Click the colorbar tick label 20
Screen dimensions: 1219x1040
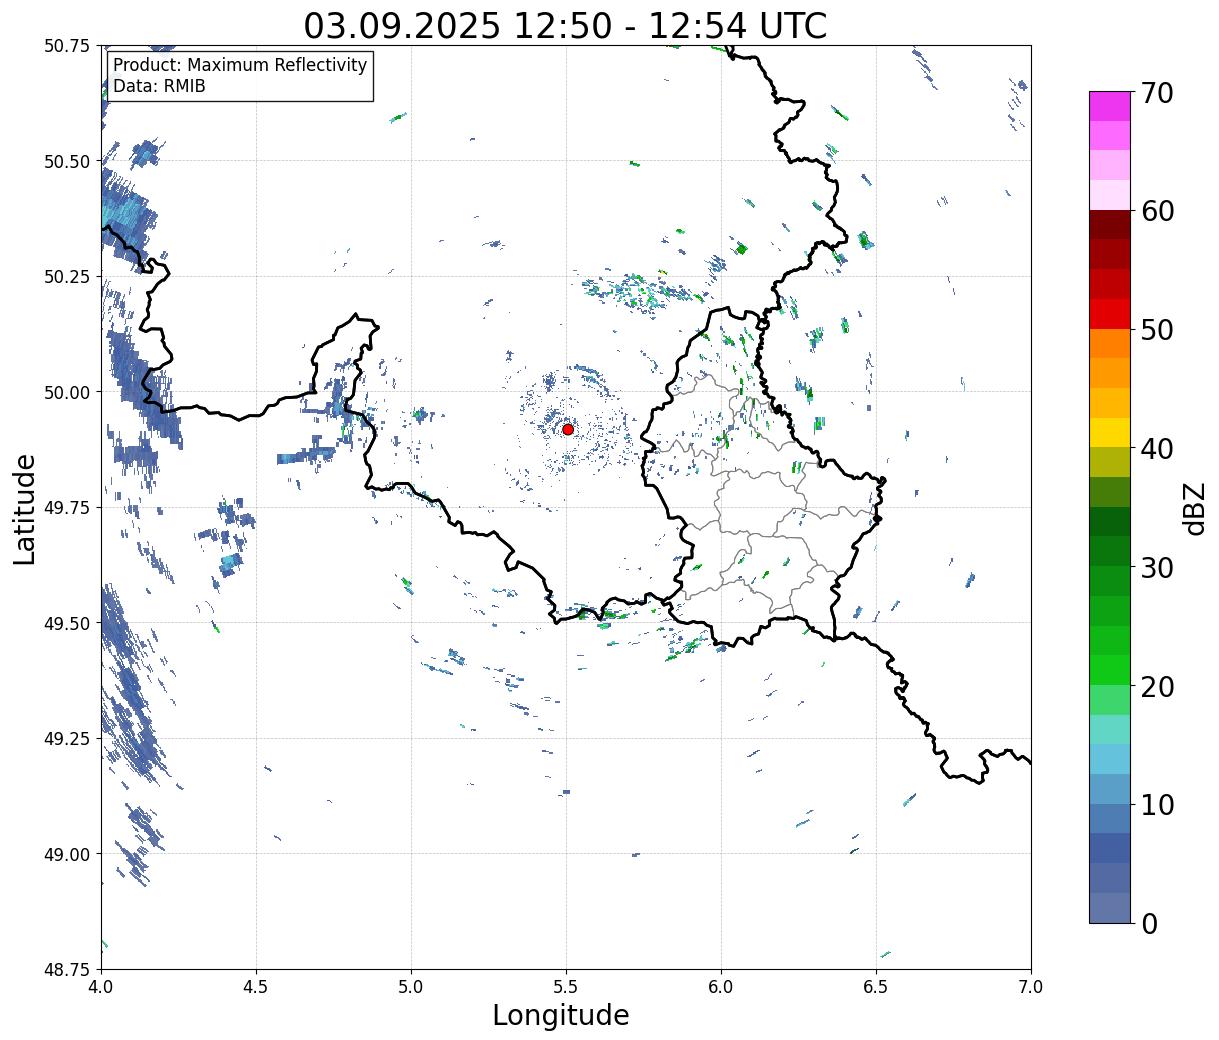pyautogui.click(x=1156, y=686)
